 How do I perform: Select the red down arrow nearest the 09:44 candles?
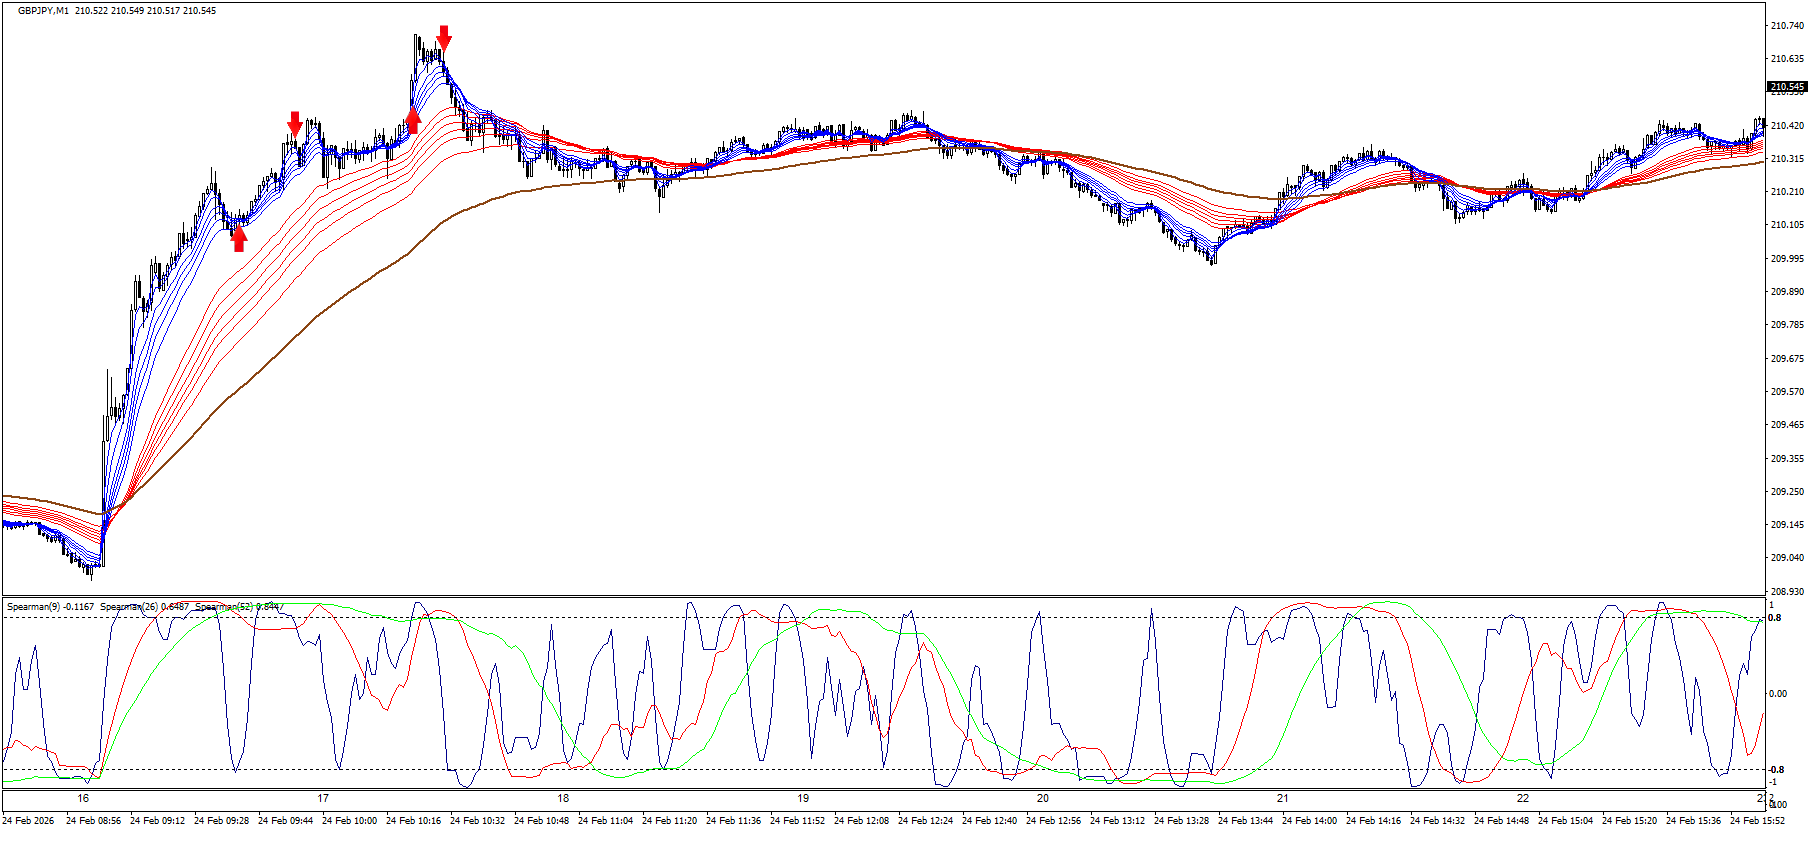295,123
